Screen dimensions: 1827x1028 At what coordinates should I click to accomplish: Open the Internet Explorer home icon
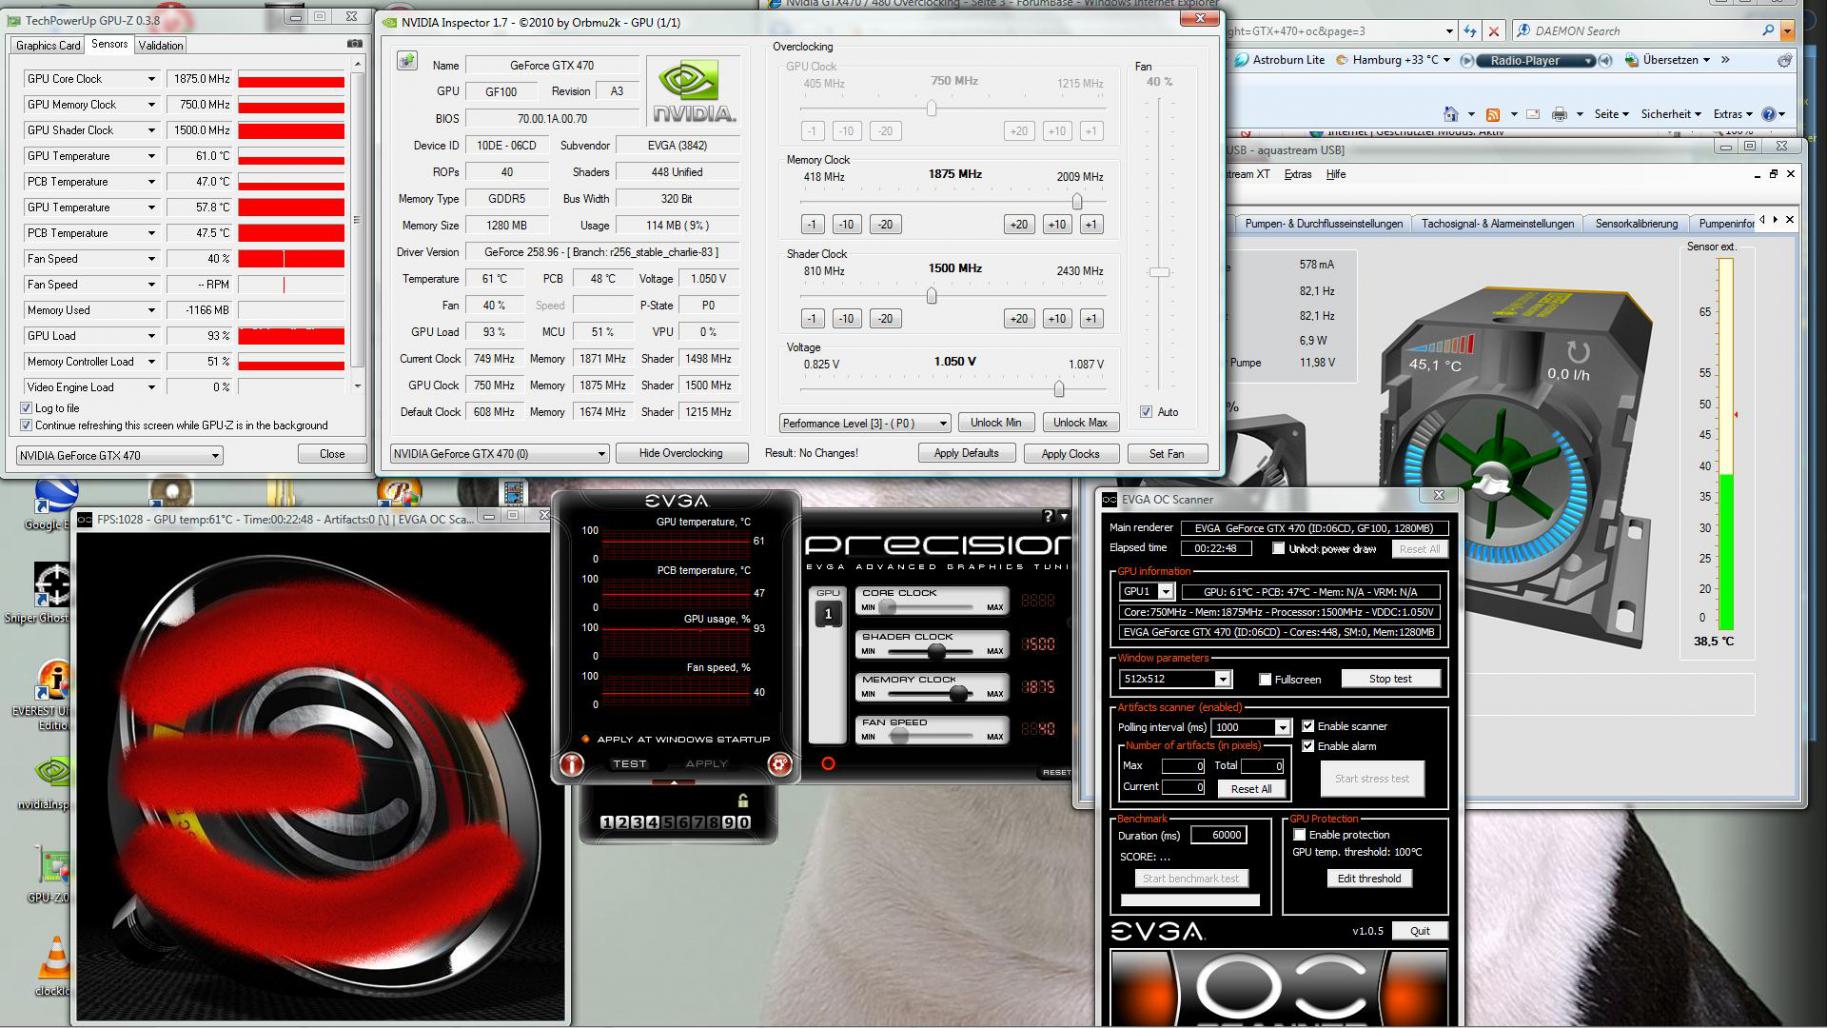1451,114
